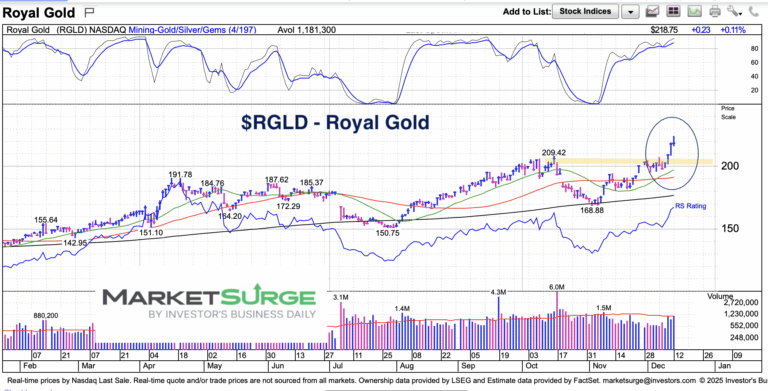The height and width of the screenshot is (391, 768).
Task: Click the Royal Gold title heading
Action: pos(39,12)
